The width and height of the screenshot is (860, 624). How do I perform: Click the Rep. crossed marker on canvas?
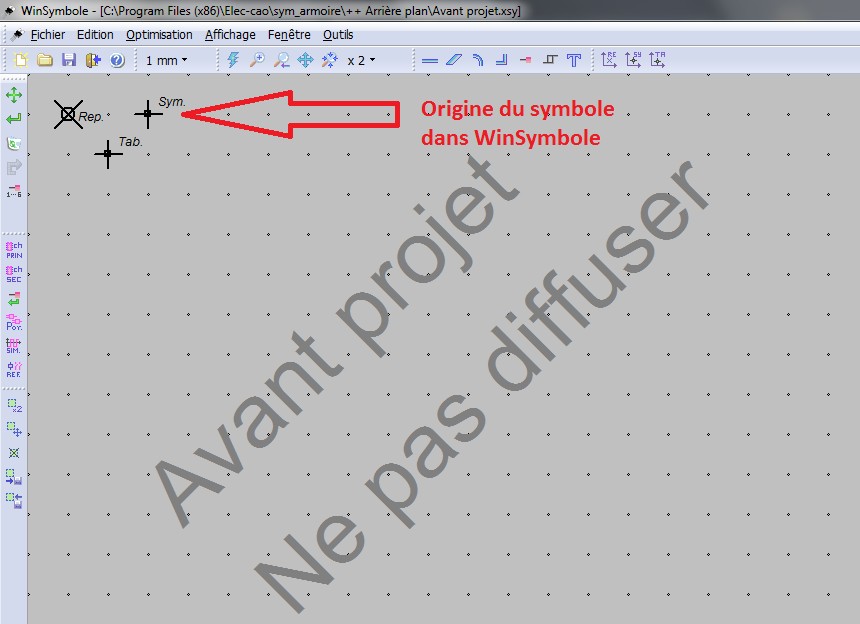[x=68, y=115]
